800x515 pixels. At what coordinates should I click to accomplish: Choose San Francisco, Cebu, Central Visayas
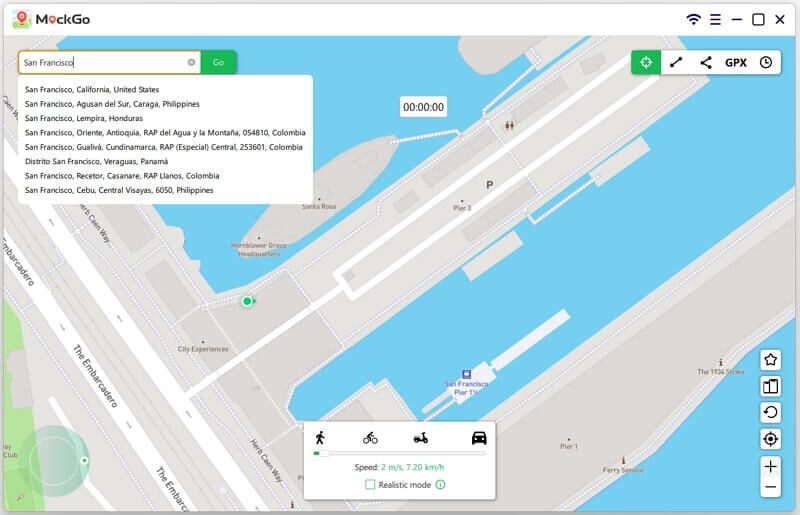pyautogui.click(x=119, y=190)
